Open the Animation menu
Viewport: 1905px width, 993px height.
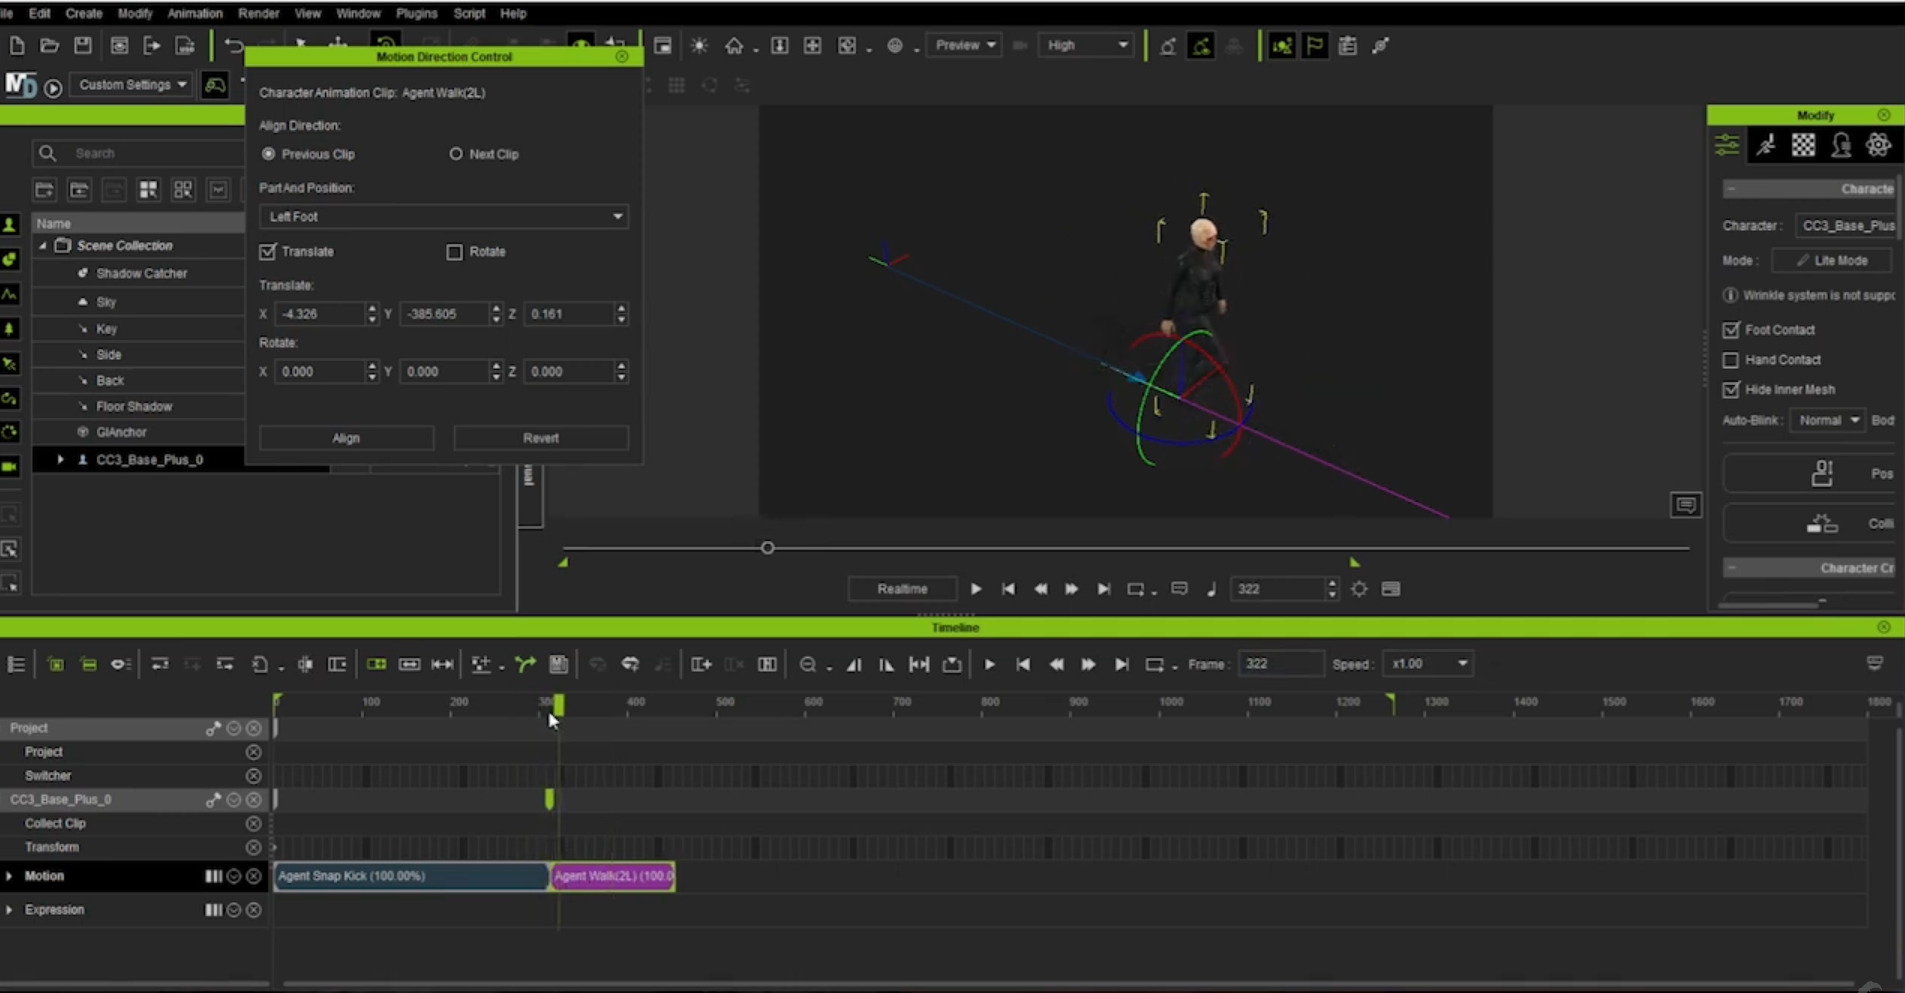195,13
